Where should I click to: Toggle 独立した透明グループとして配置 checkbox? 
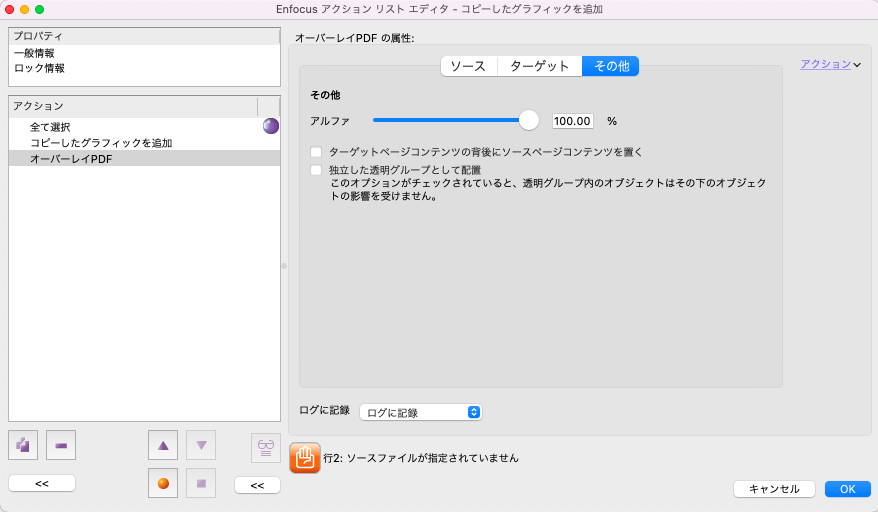tap(316, 170)
